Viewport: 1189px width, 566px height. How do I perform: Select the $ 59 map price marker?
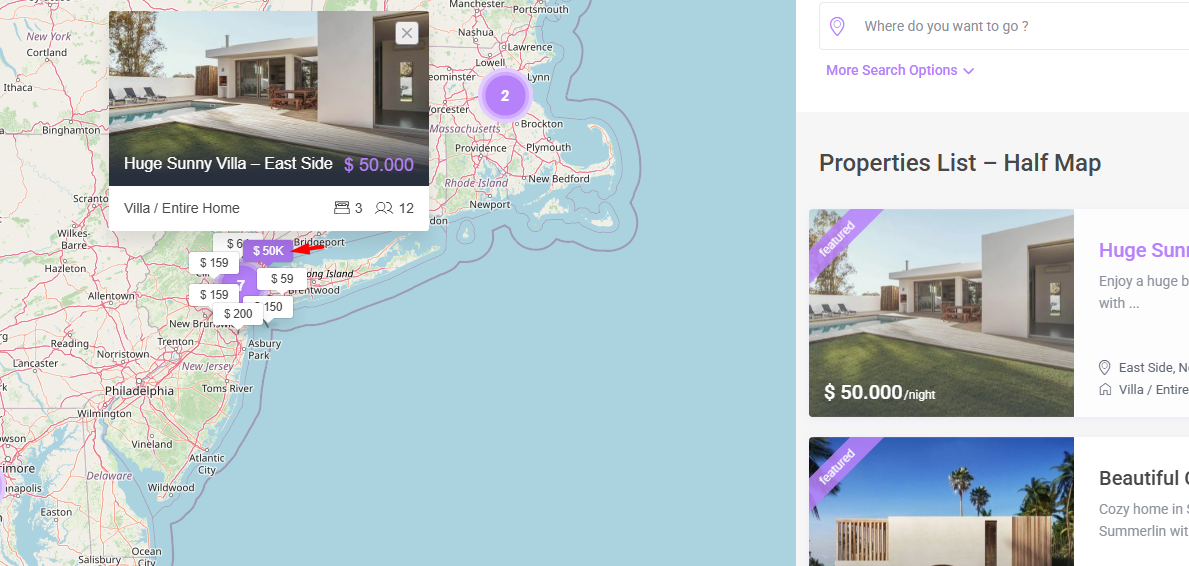tap(282, 279)
